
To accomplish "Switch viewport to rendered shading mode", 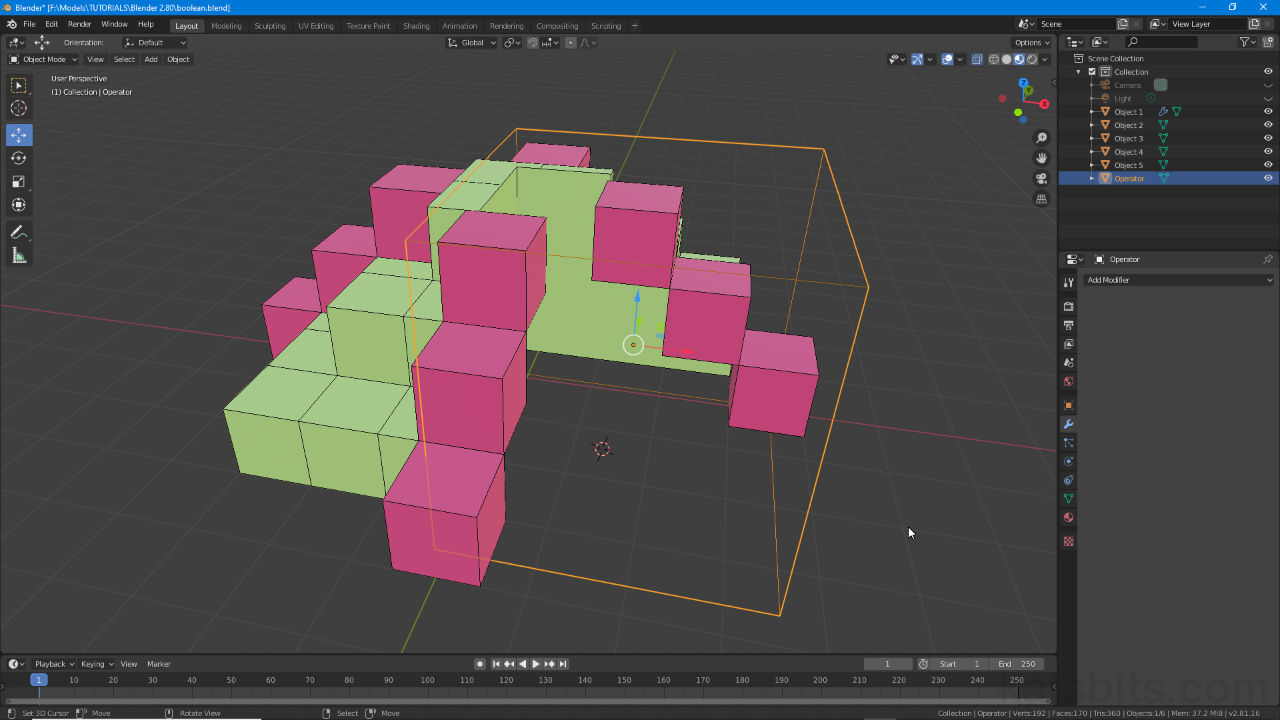I will click(x=1032, y=58).
